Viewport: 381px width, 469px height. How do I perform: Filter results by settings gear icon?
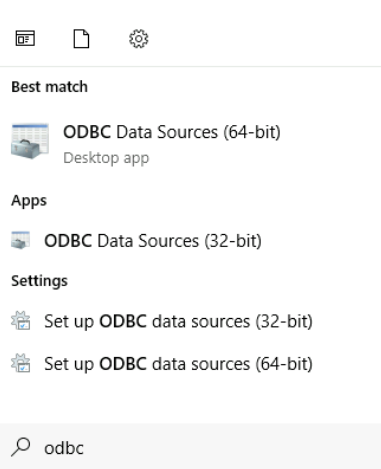[139, 39]
